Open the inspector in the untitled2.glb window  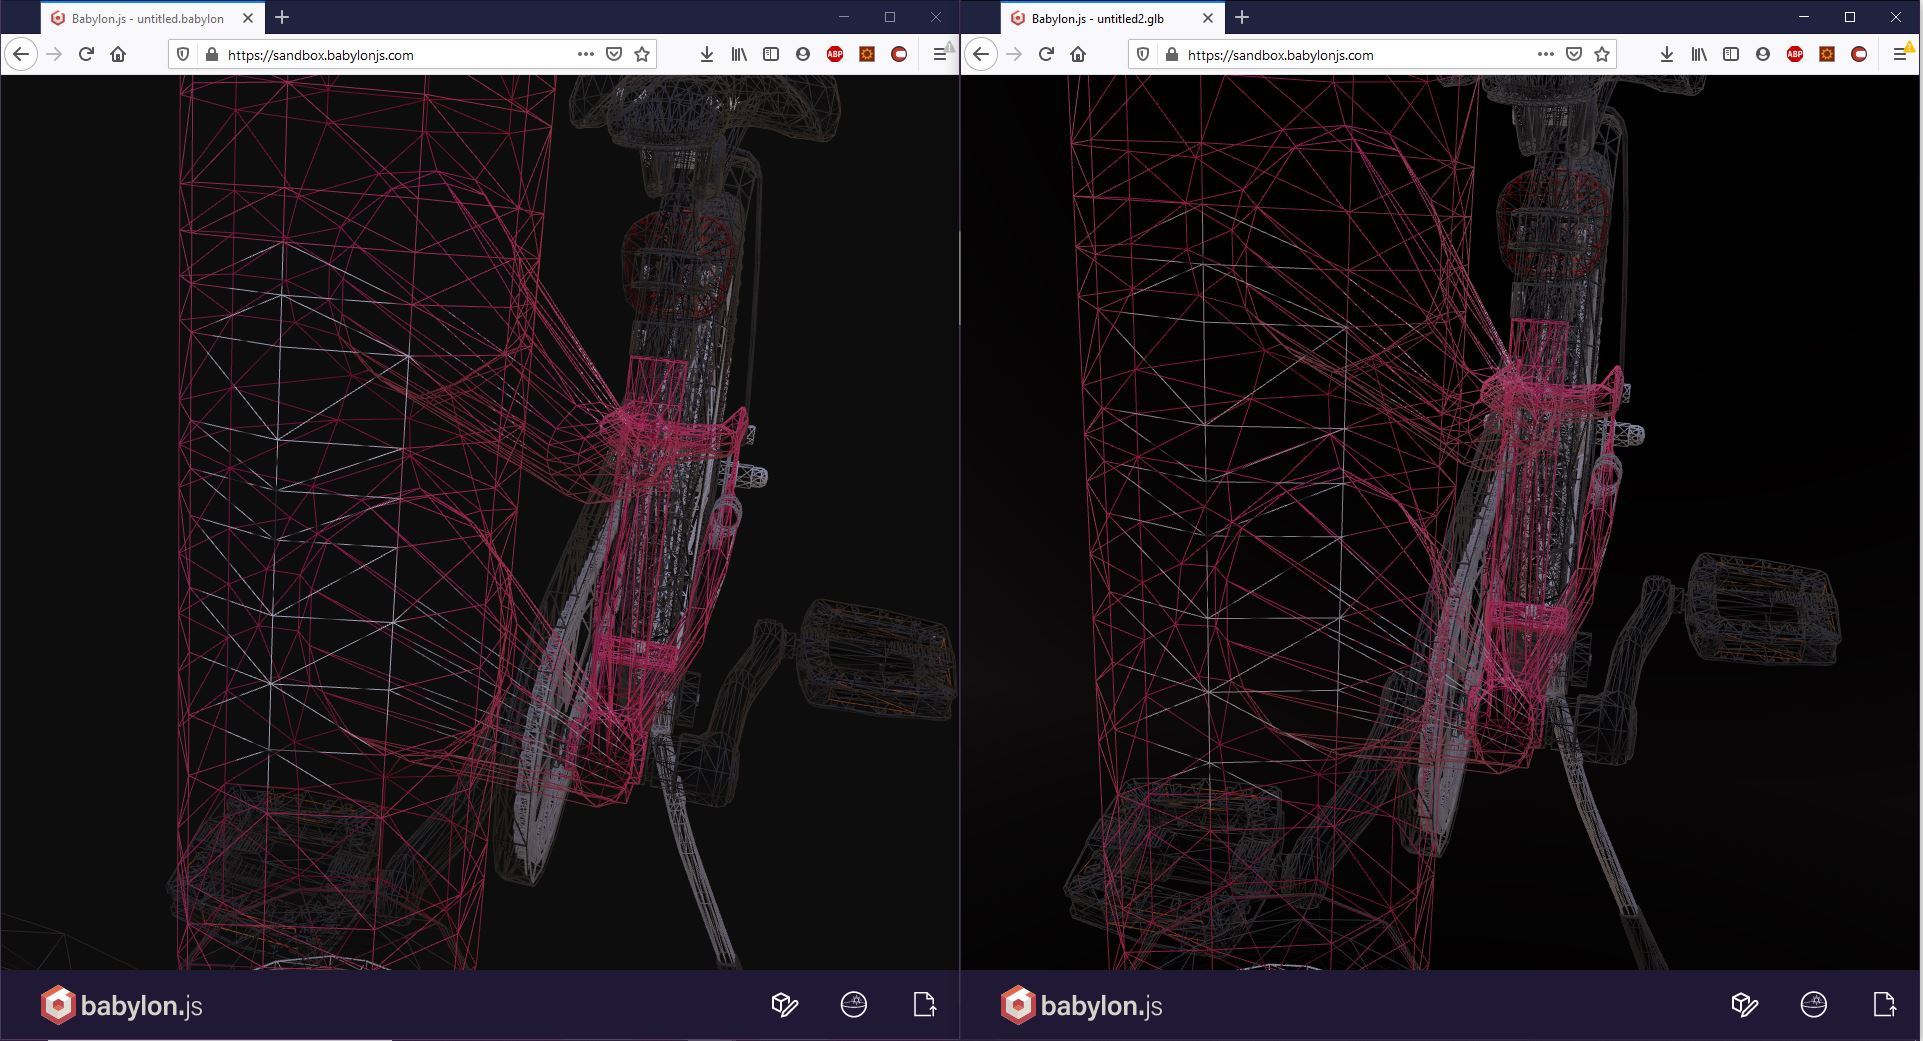tap(1744, 1005)
